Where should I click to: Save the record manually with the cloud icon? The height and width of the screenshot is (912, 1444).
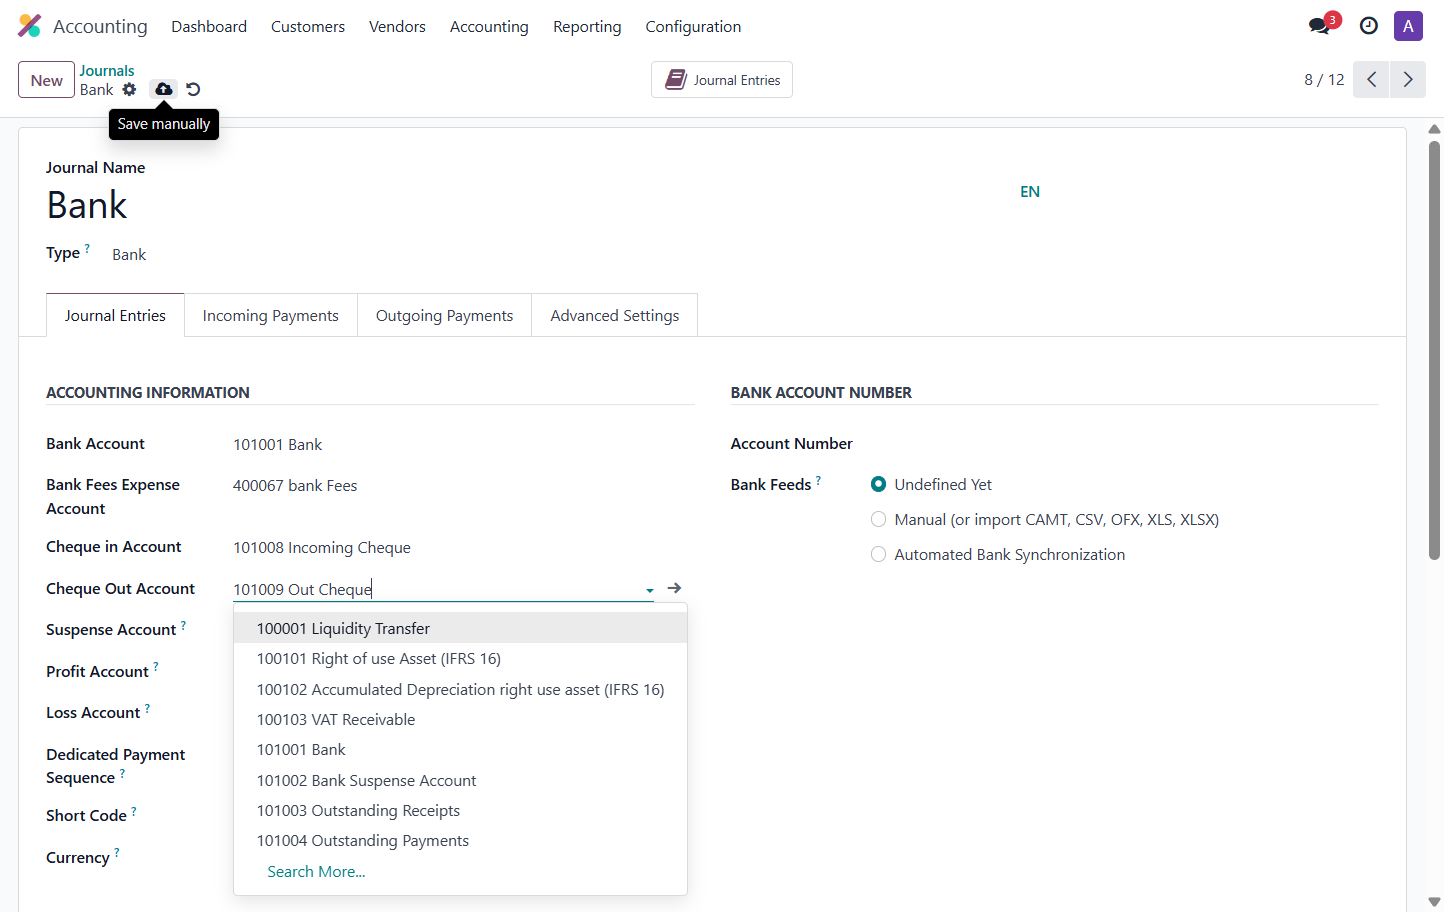[163, 89]
